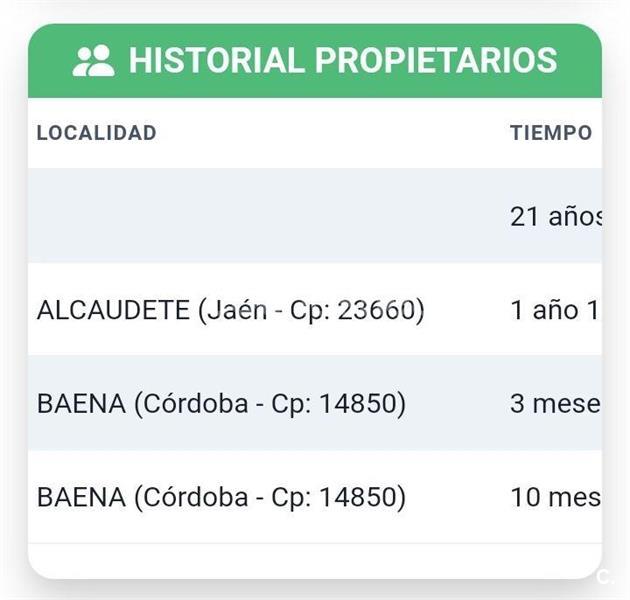
Task: Select the last BAENA (Córdoba - Cp: 14850) entry
Action: pos(221,497)
